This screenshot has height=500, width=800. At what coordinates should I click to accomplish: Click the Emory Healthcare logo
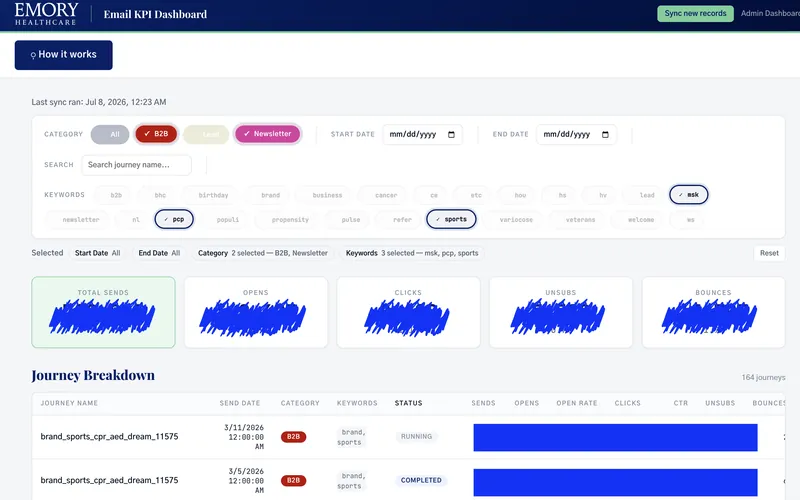(46, 14)
